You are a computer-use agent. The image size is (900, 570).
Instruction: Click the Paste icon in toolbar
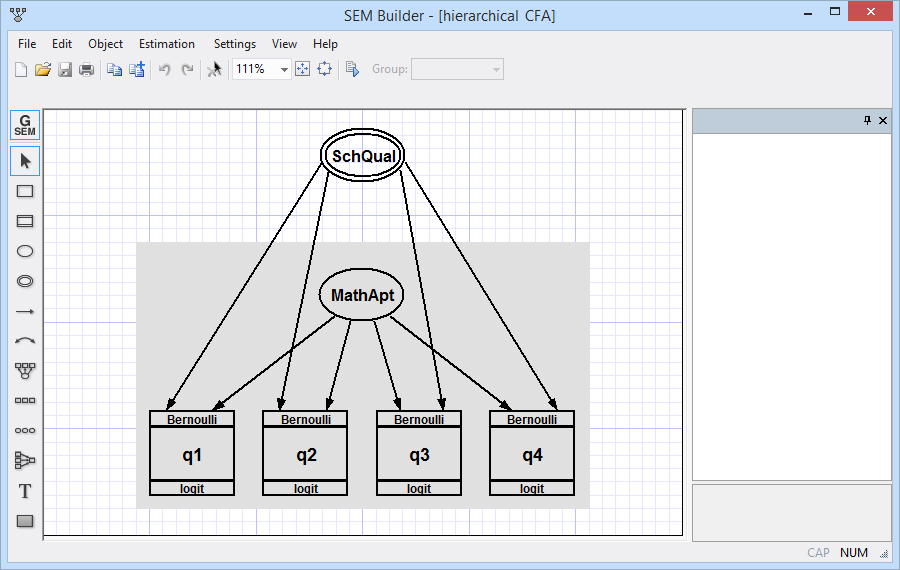tap(137, 69)
